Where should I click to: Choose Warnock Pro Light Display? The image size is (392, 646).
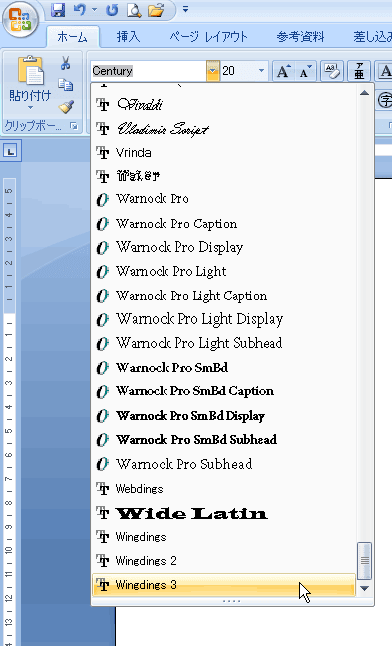pos(224,320)
